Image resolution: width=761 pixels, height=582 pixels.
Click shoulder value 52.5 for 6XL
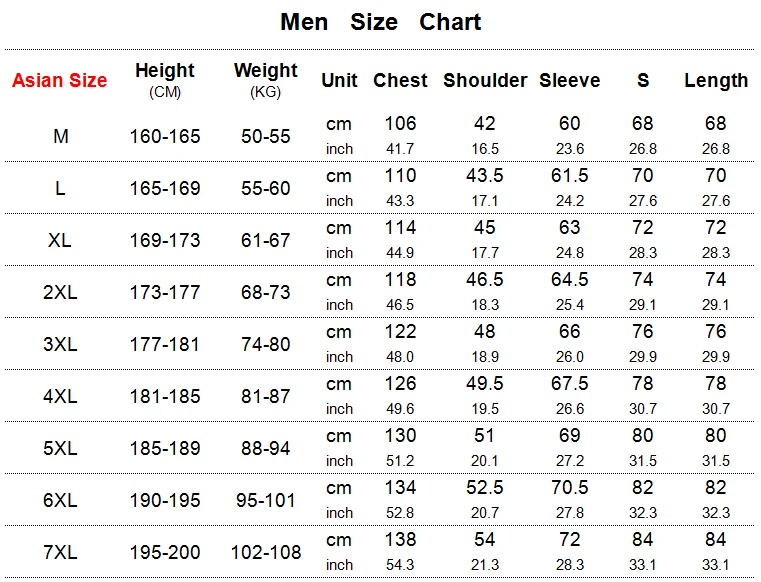point(485,487)
